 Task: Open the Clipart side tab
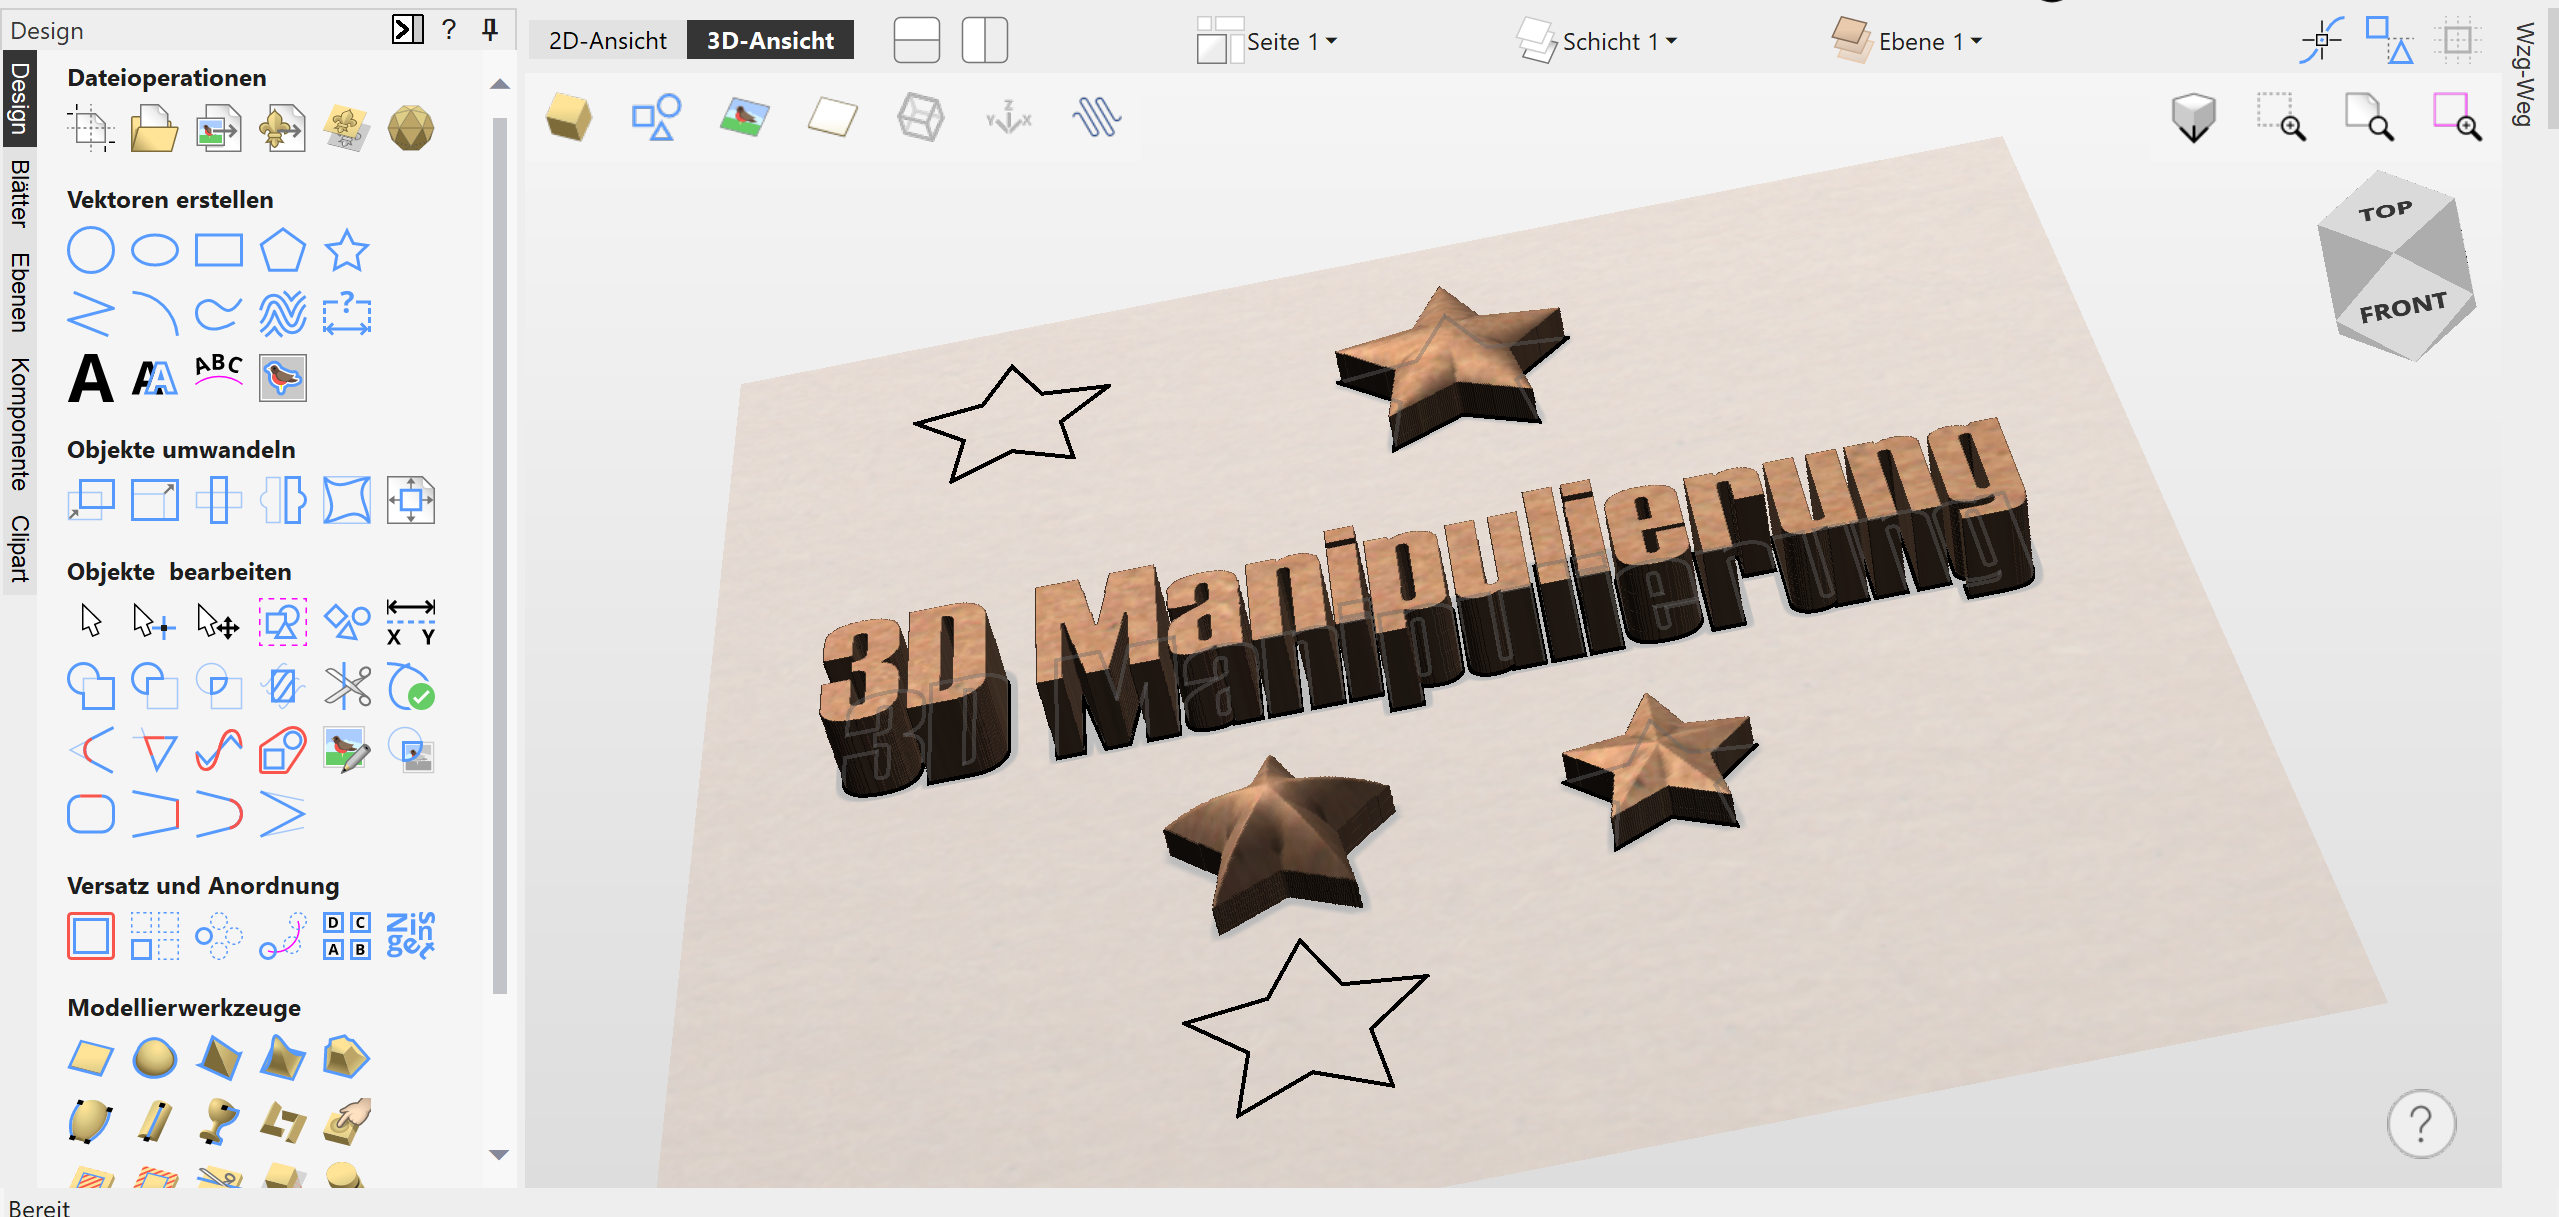[x=19, y=548]
